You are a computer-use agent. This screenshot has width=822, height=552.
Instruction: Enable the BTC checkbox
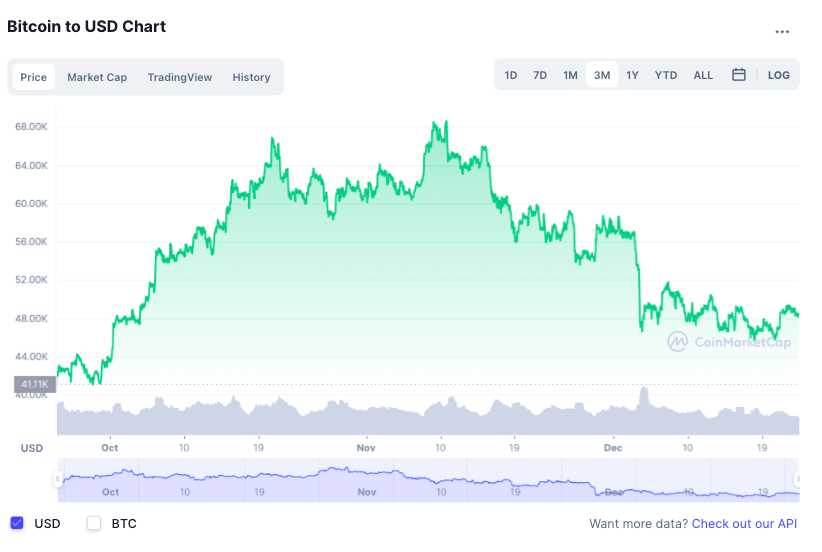pyautogui.click(x=94, y=523)
